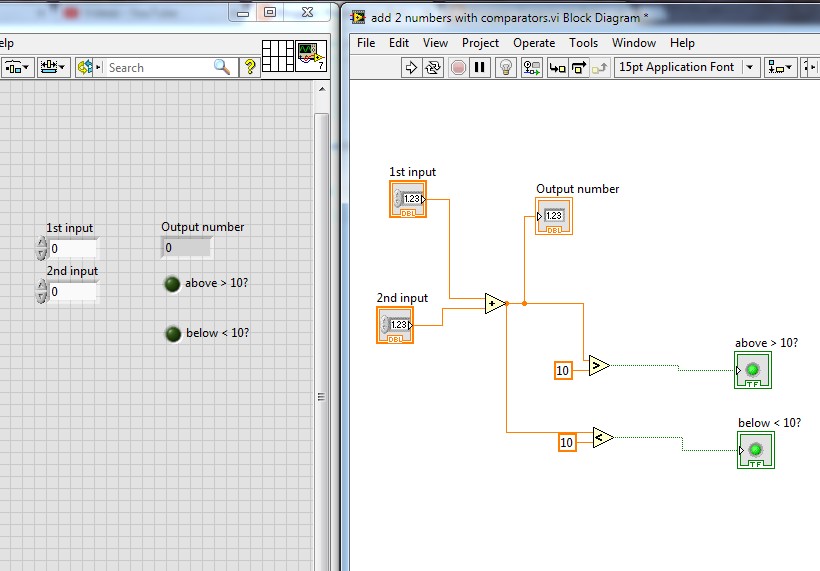Click the Run arrow in block diagram toolbar
Viewport: 820px width, 571px height.
coord(411,67)
